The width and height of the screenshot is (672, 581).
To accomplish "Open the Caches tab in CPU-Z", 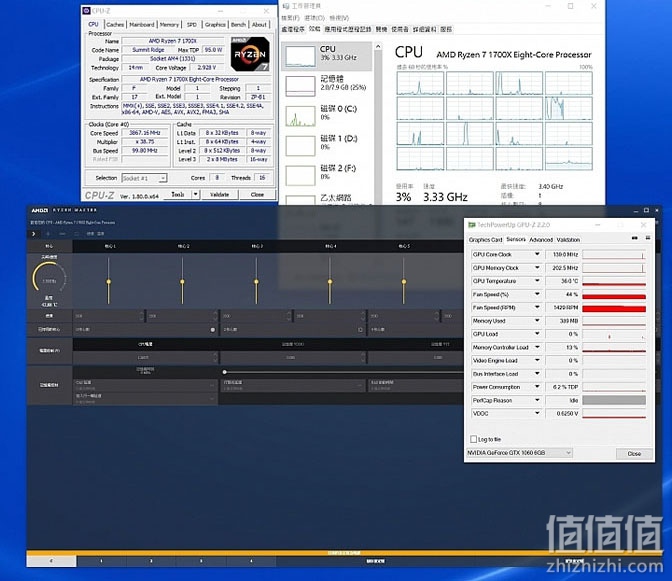I will point(114,25).
